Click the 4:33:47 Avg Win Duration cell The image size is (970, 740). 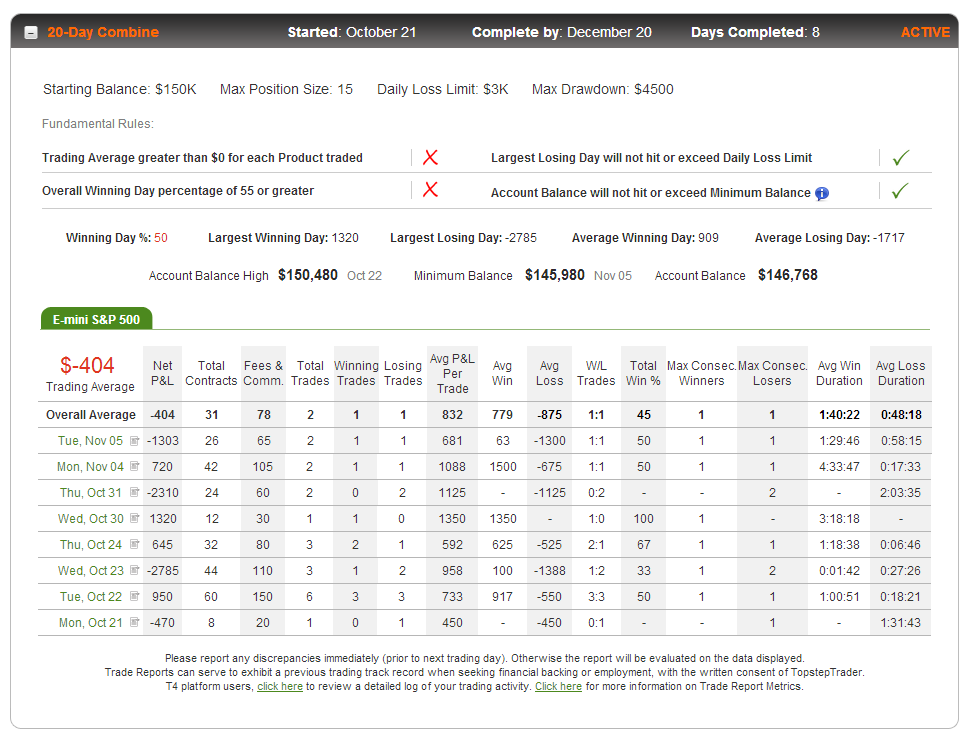pos(839,467)
